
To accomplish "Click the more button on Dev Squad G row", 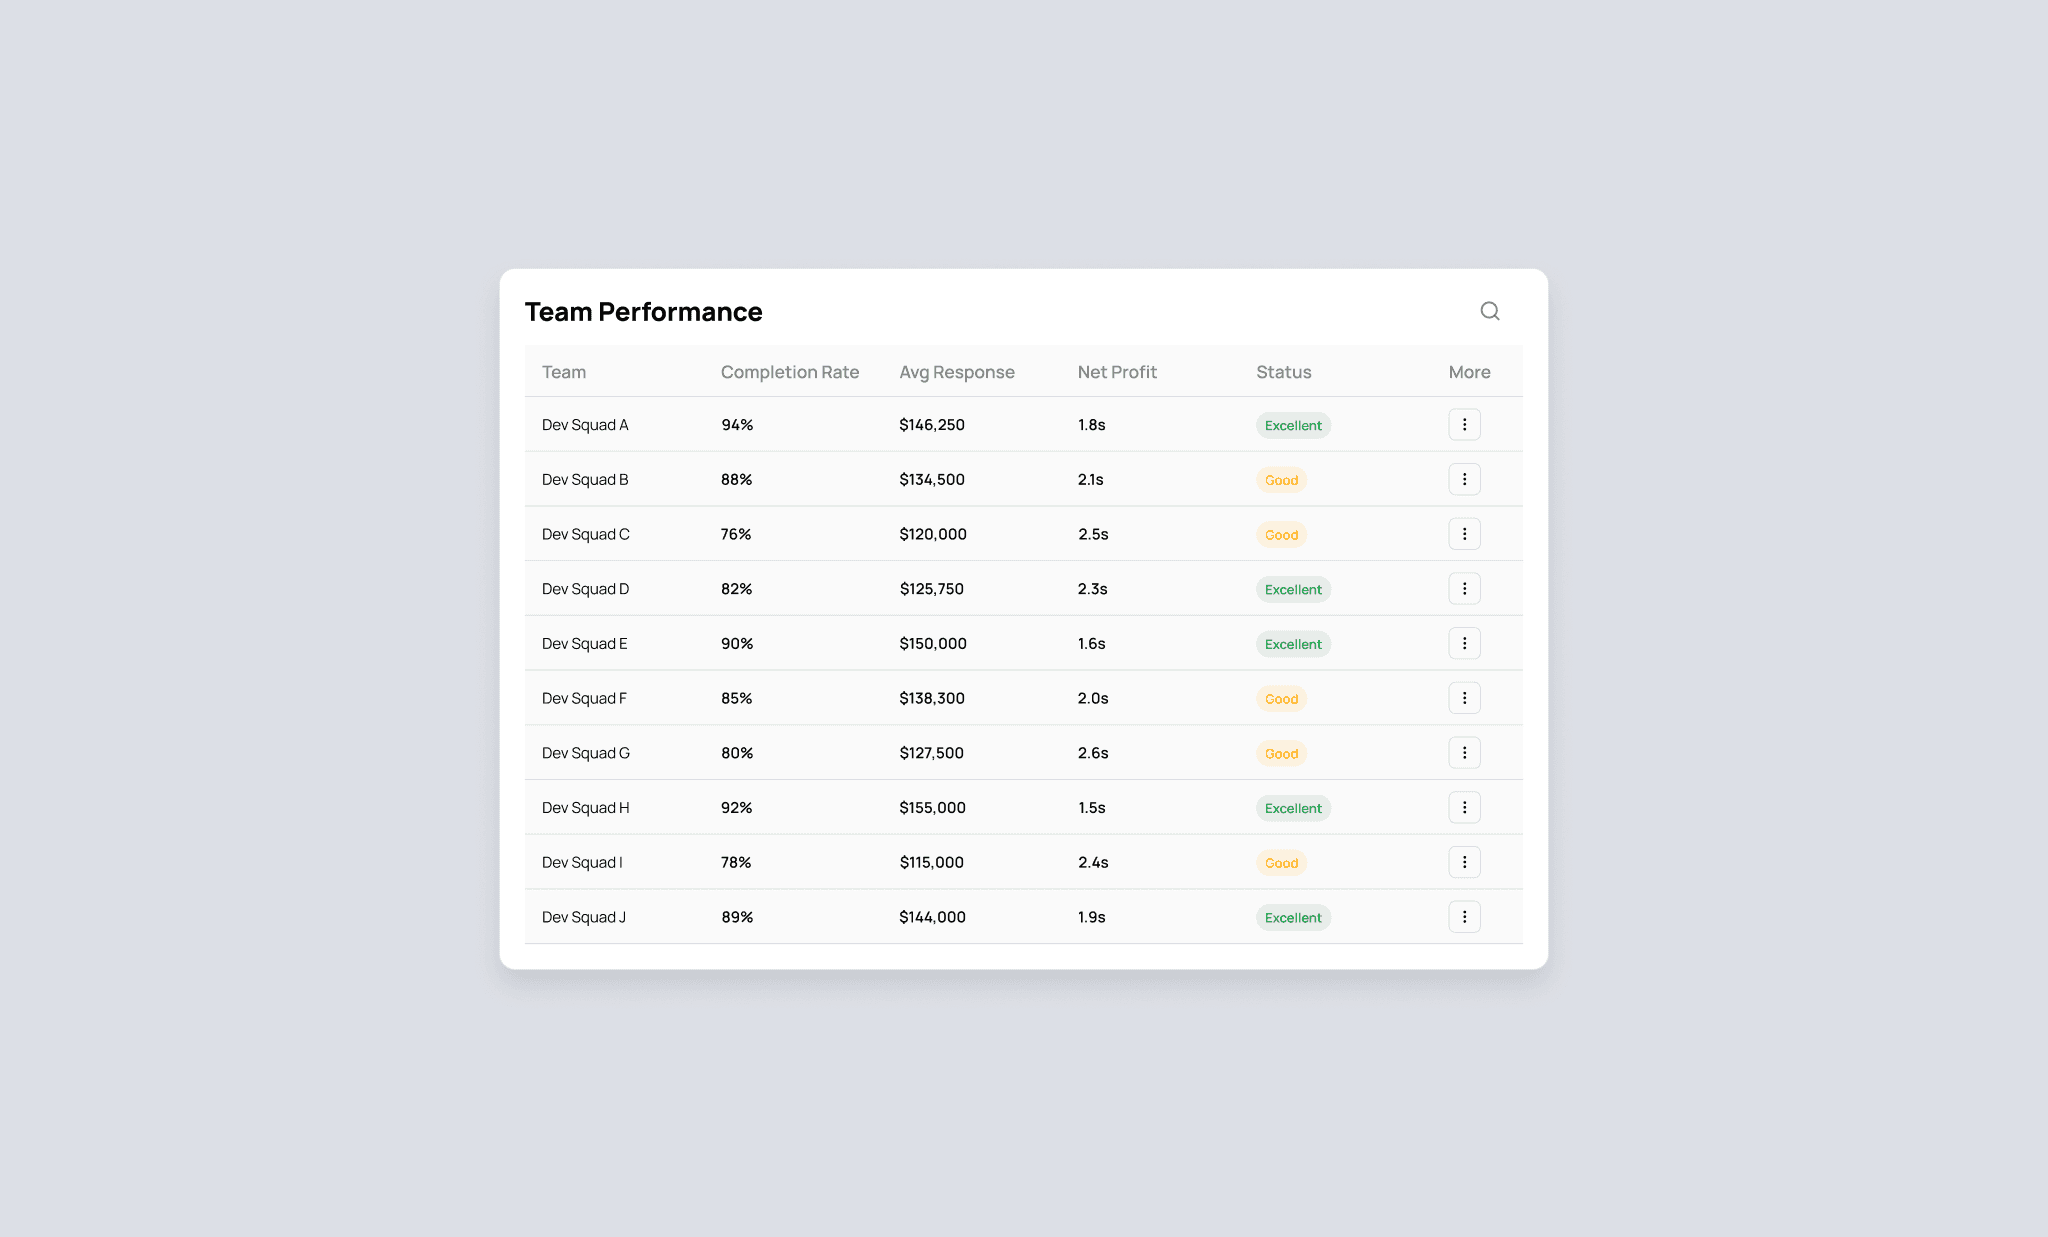I will (x=1464, y=753).
